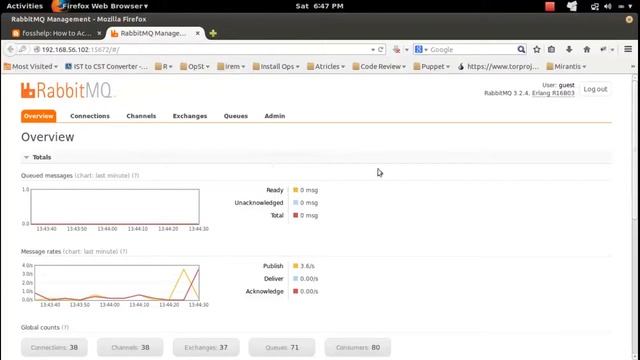Viewport: 640px width, 360px height.
Task: Click the Connections: 38 count button
Action: click(54, 347)
